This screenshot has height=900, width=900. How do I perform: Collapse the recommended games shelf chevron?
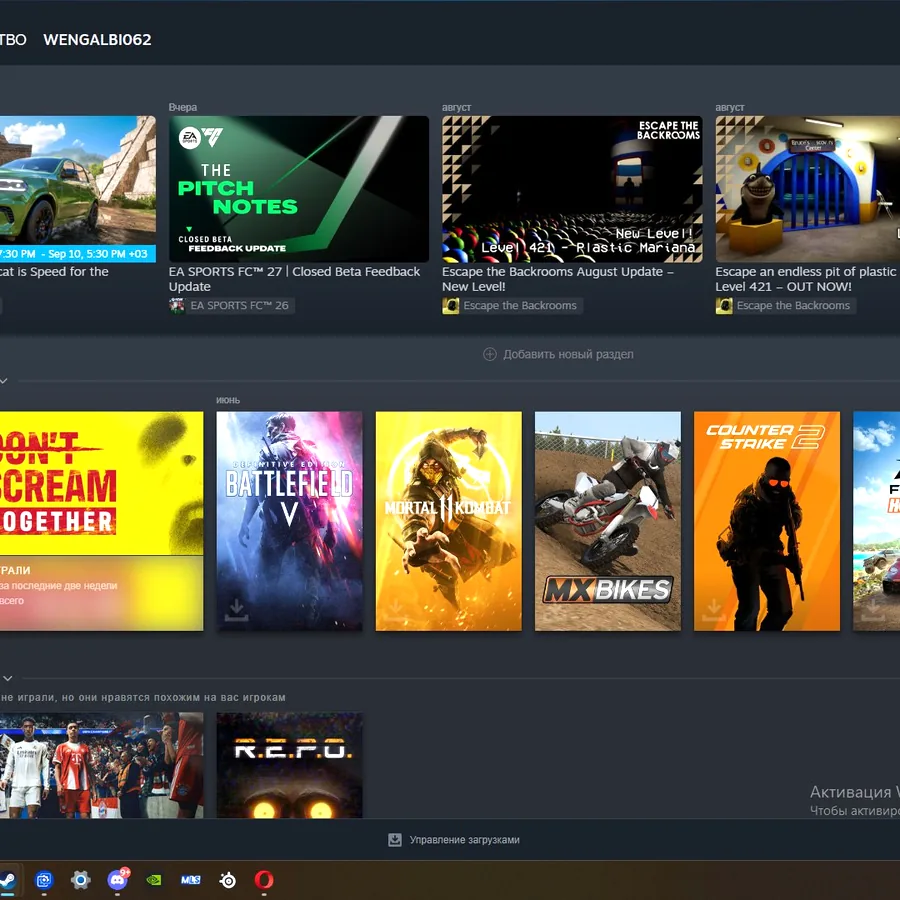(x=7, y=678)
